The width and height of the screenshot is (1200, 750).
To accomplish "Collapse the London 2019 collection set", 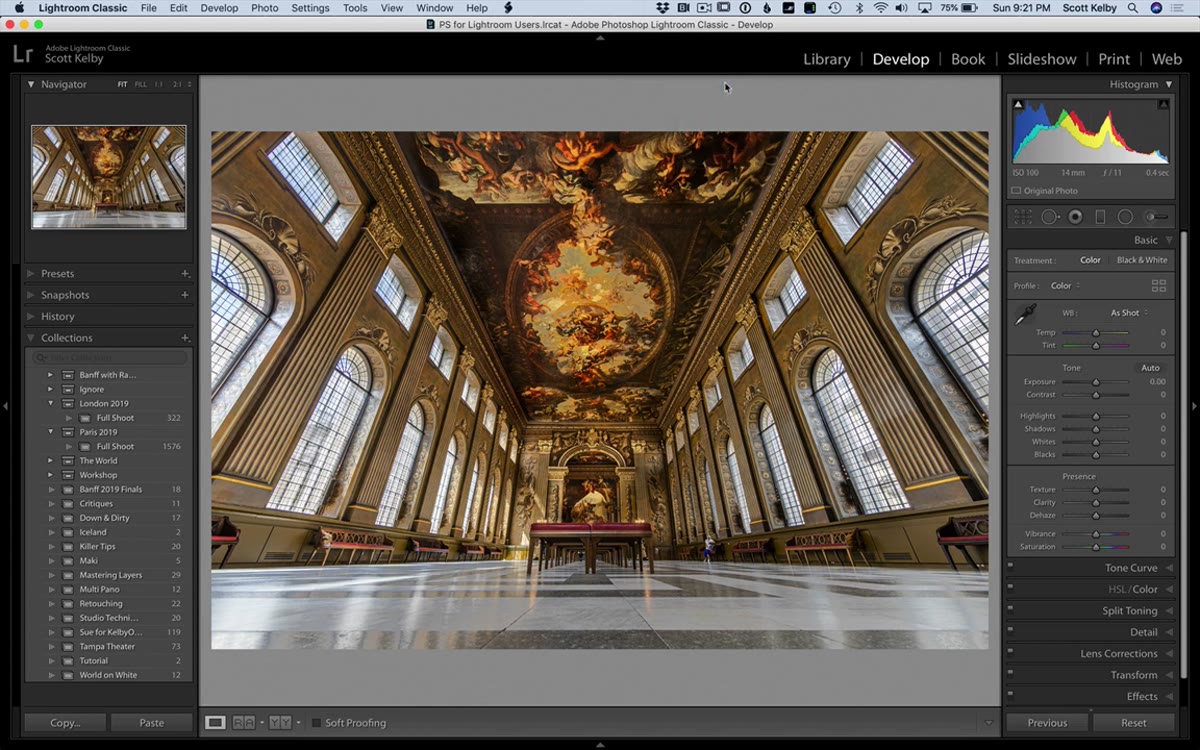I will tap(50, 403).
